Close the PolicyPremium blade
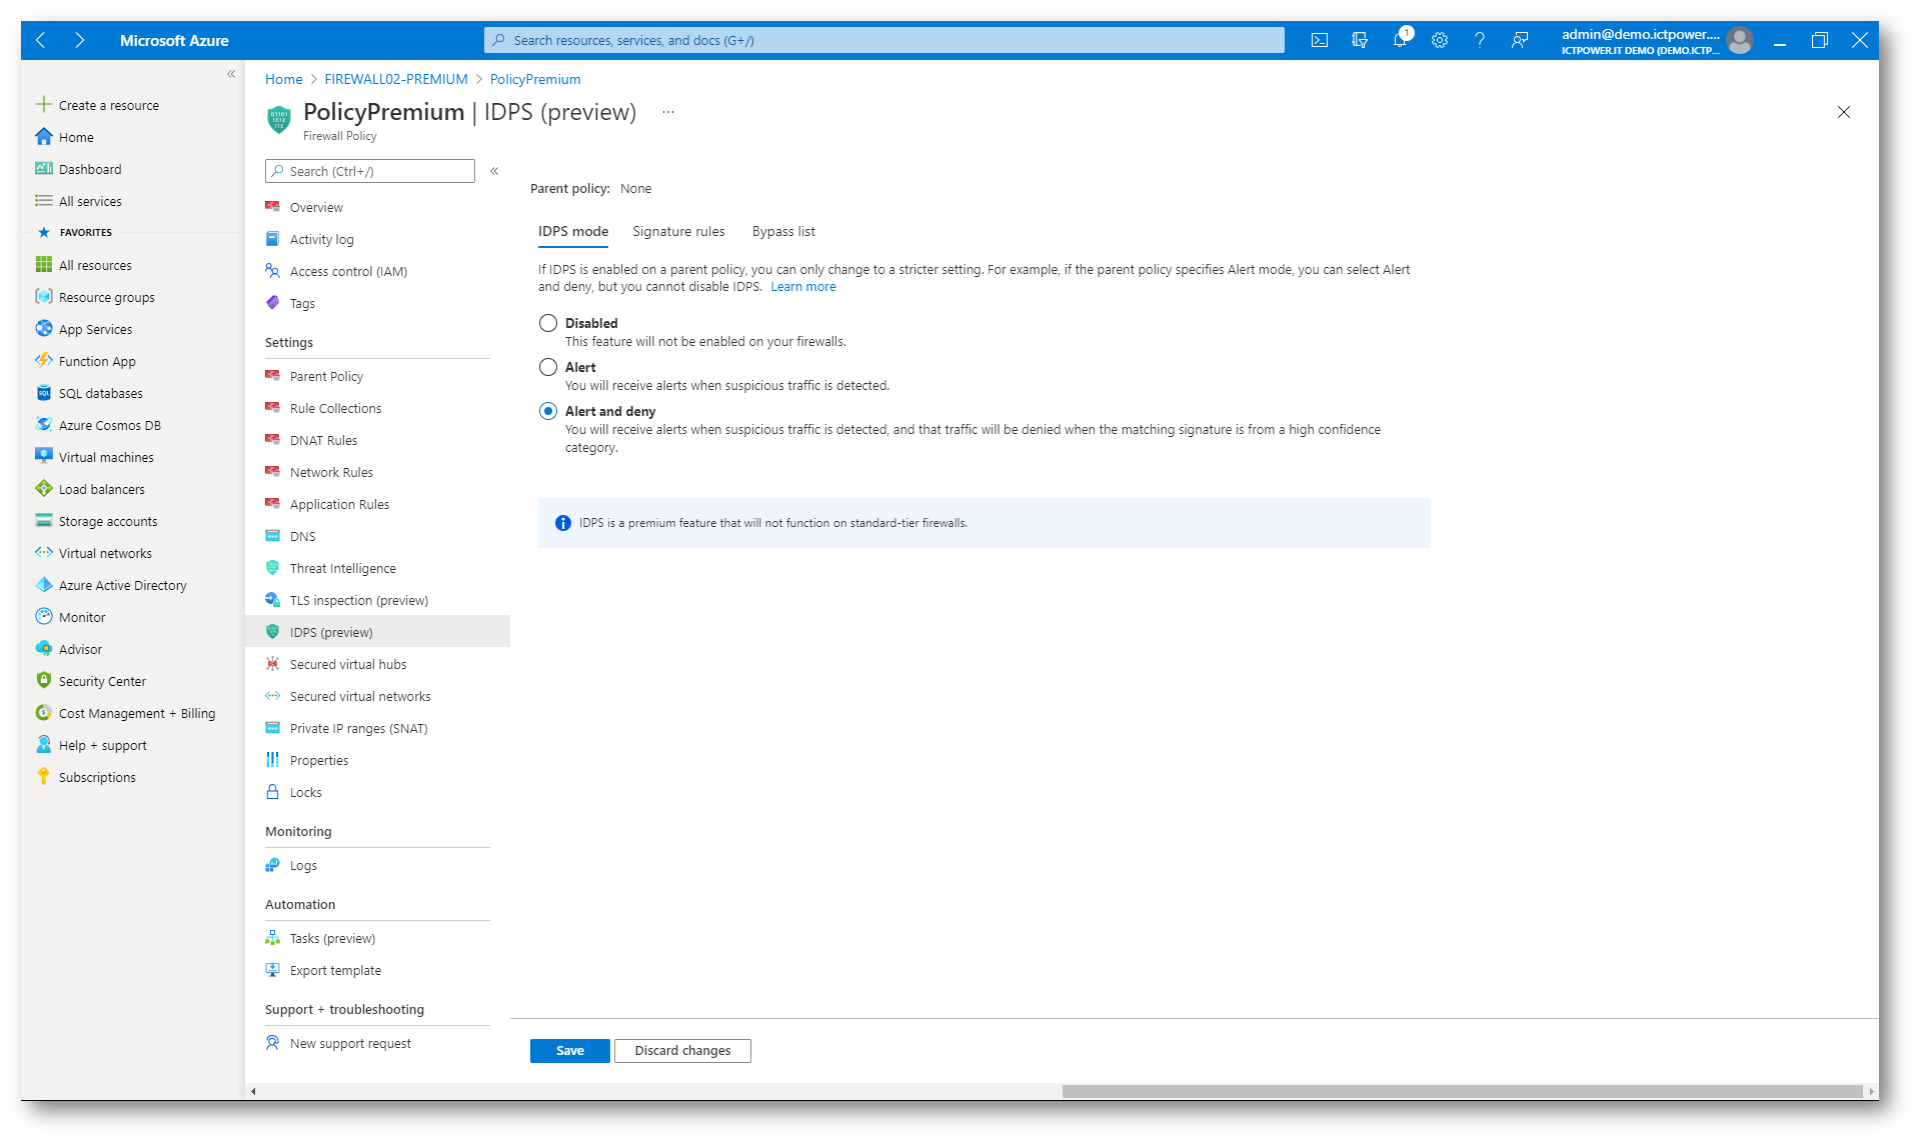The height and width of the screenshot is (1143, 1921). (1843, 112)
